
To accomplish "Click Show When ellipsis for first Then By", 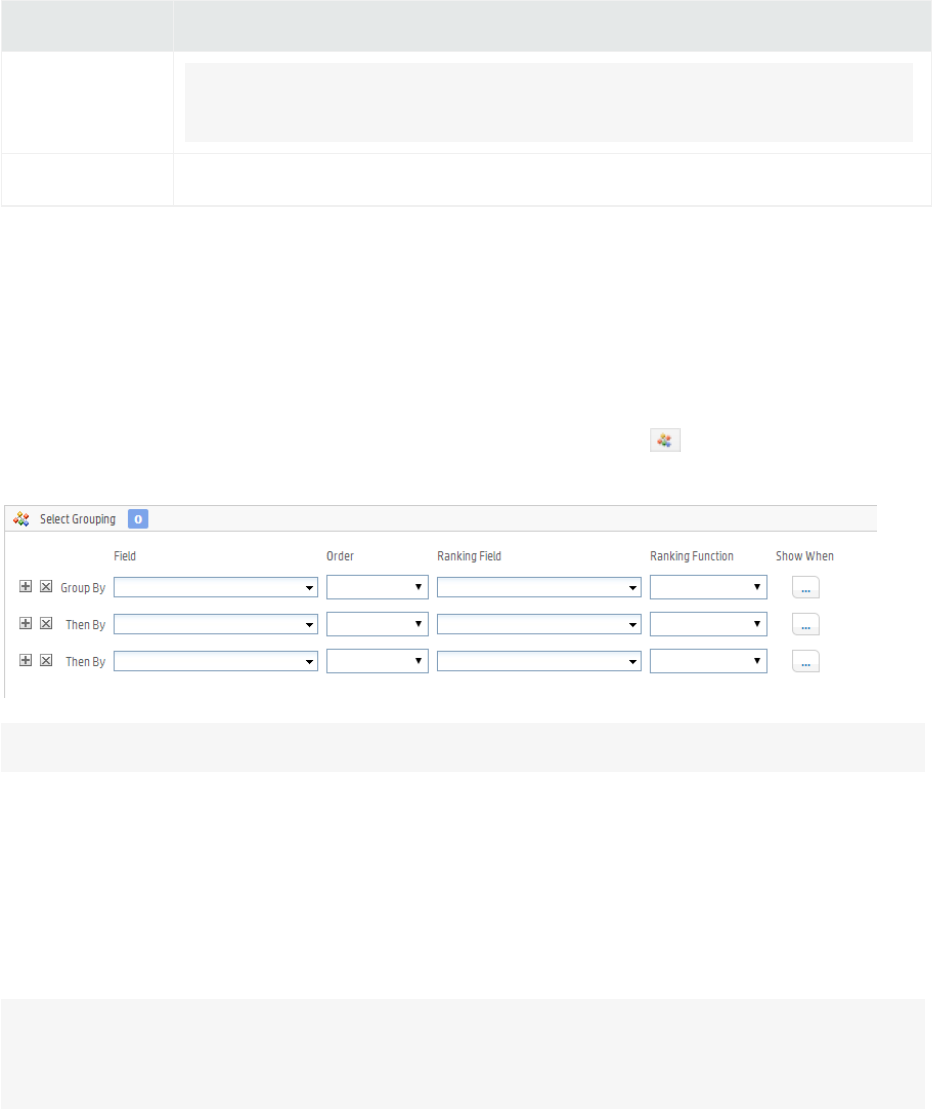I will (x=806, y=625).
